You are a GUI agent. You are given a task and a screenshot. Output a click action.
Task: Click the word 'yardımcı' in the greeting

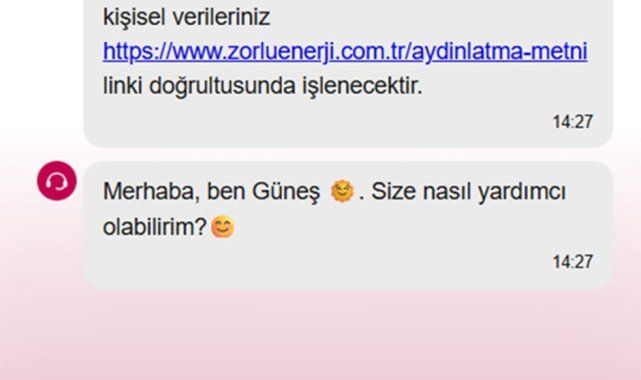pos(522,191)
